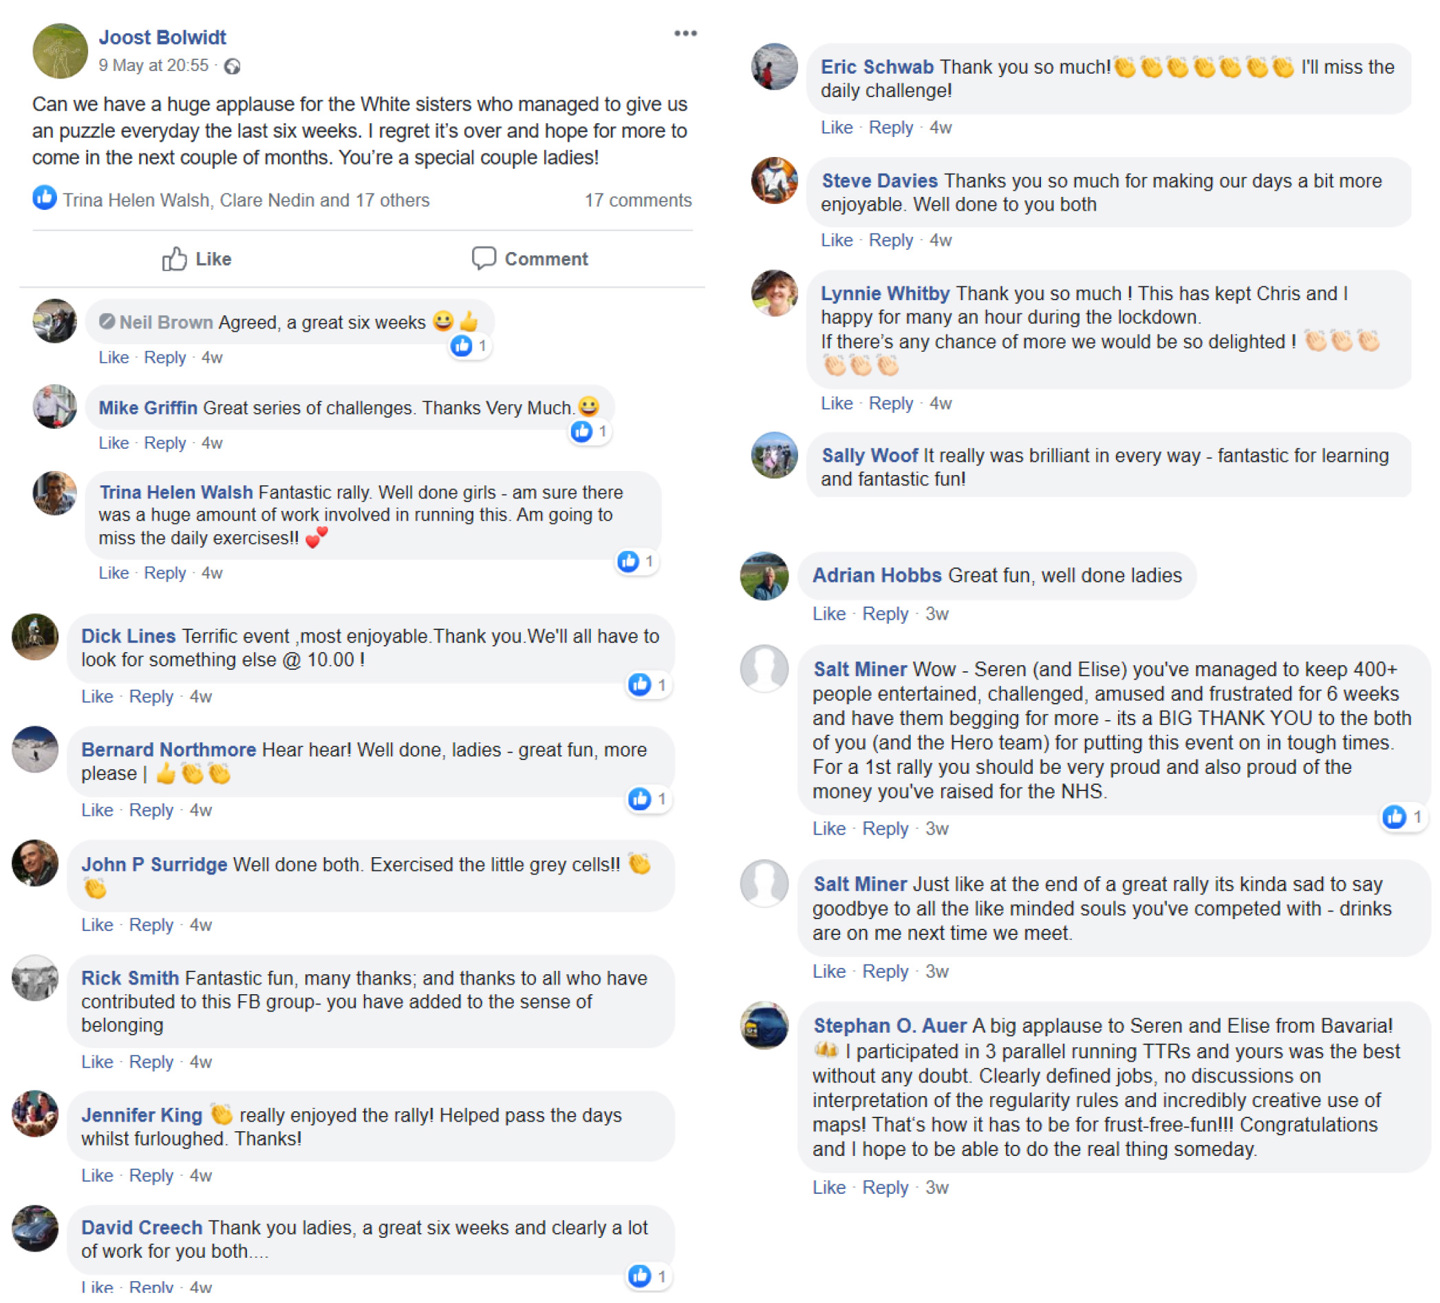Like Adrian Hobbs' comment
This screenshot has width=1440, height=1303.
click(828, 614)
